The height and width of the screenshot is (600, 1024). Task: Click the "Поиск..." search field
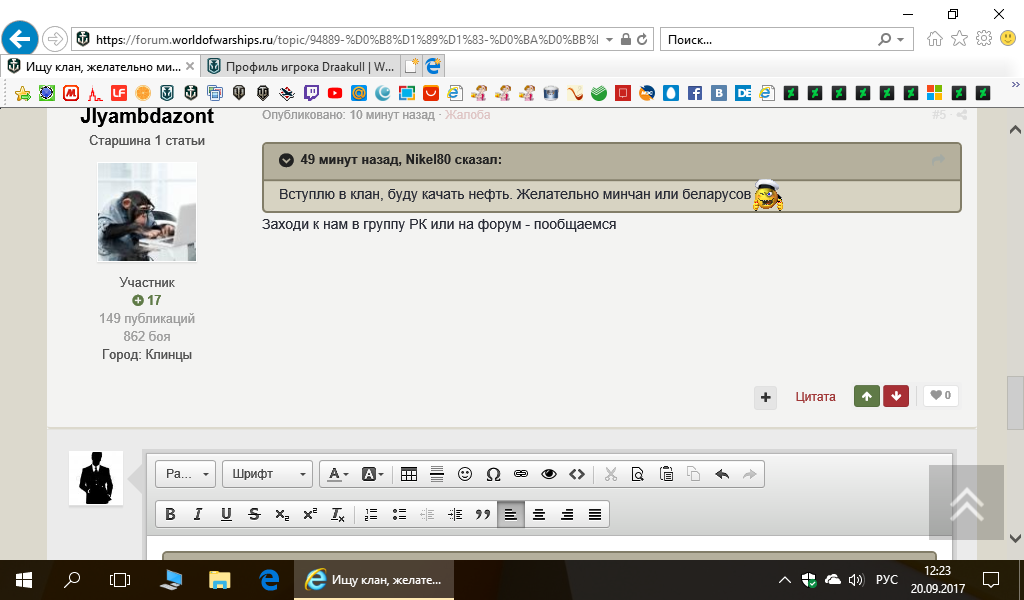click(x=767, y=40)
